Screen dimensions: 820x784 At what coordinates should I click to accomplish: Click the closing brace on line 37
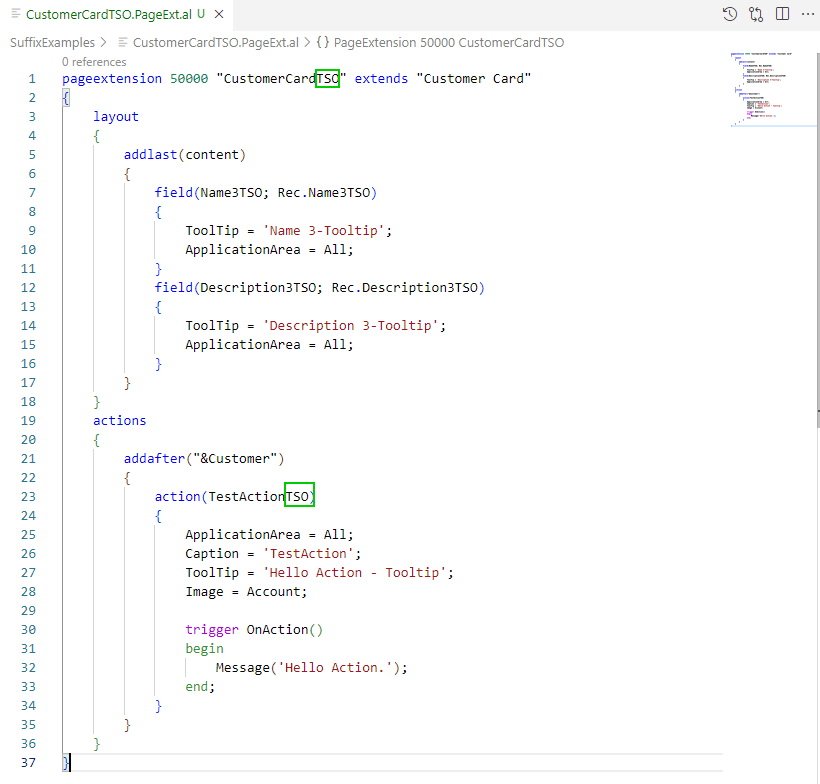coord(66,763)
